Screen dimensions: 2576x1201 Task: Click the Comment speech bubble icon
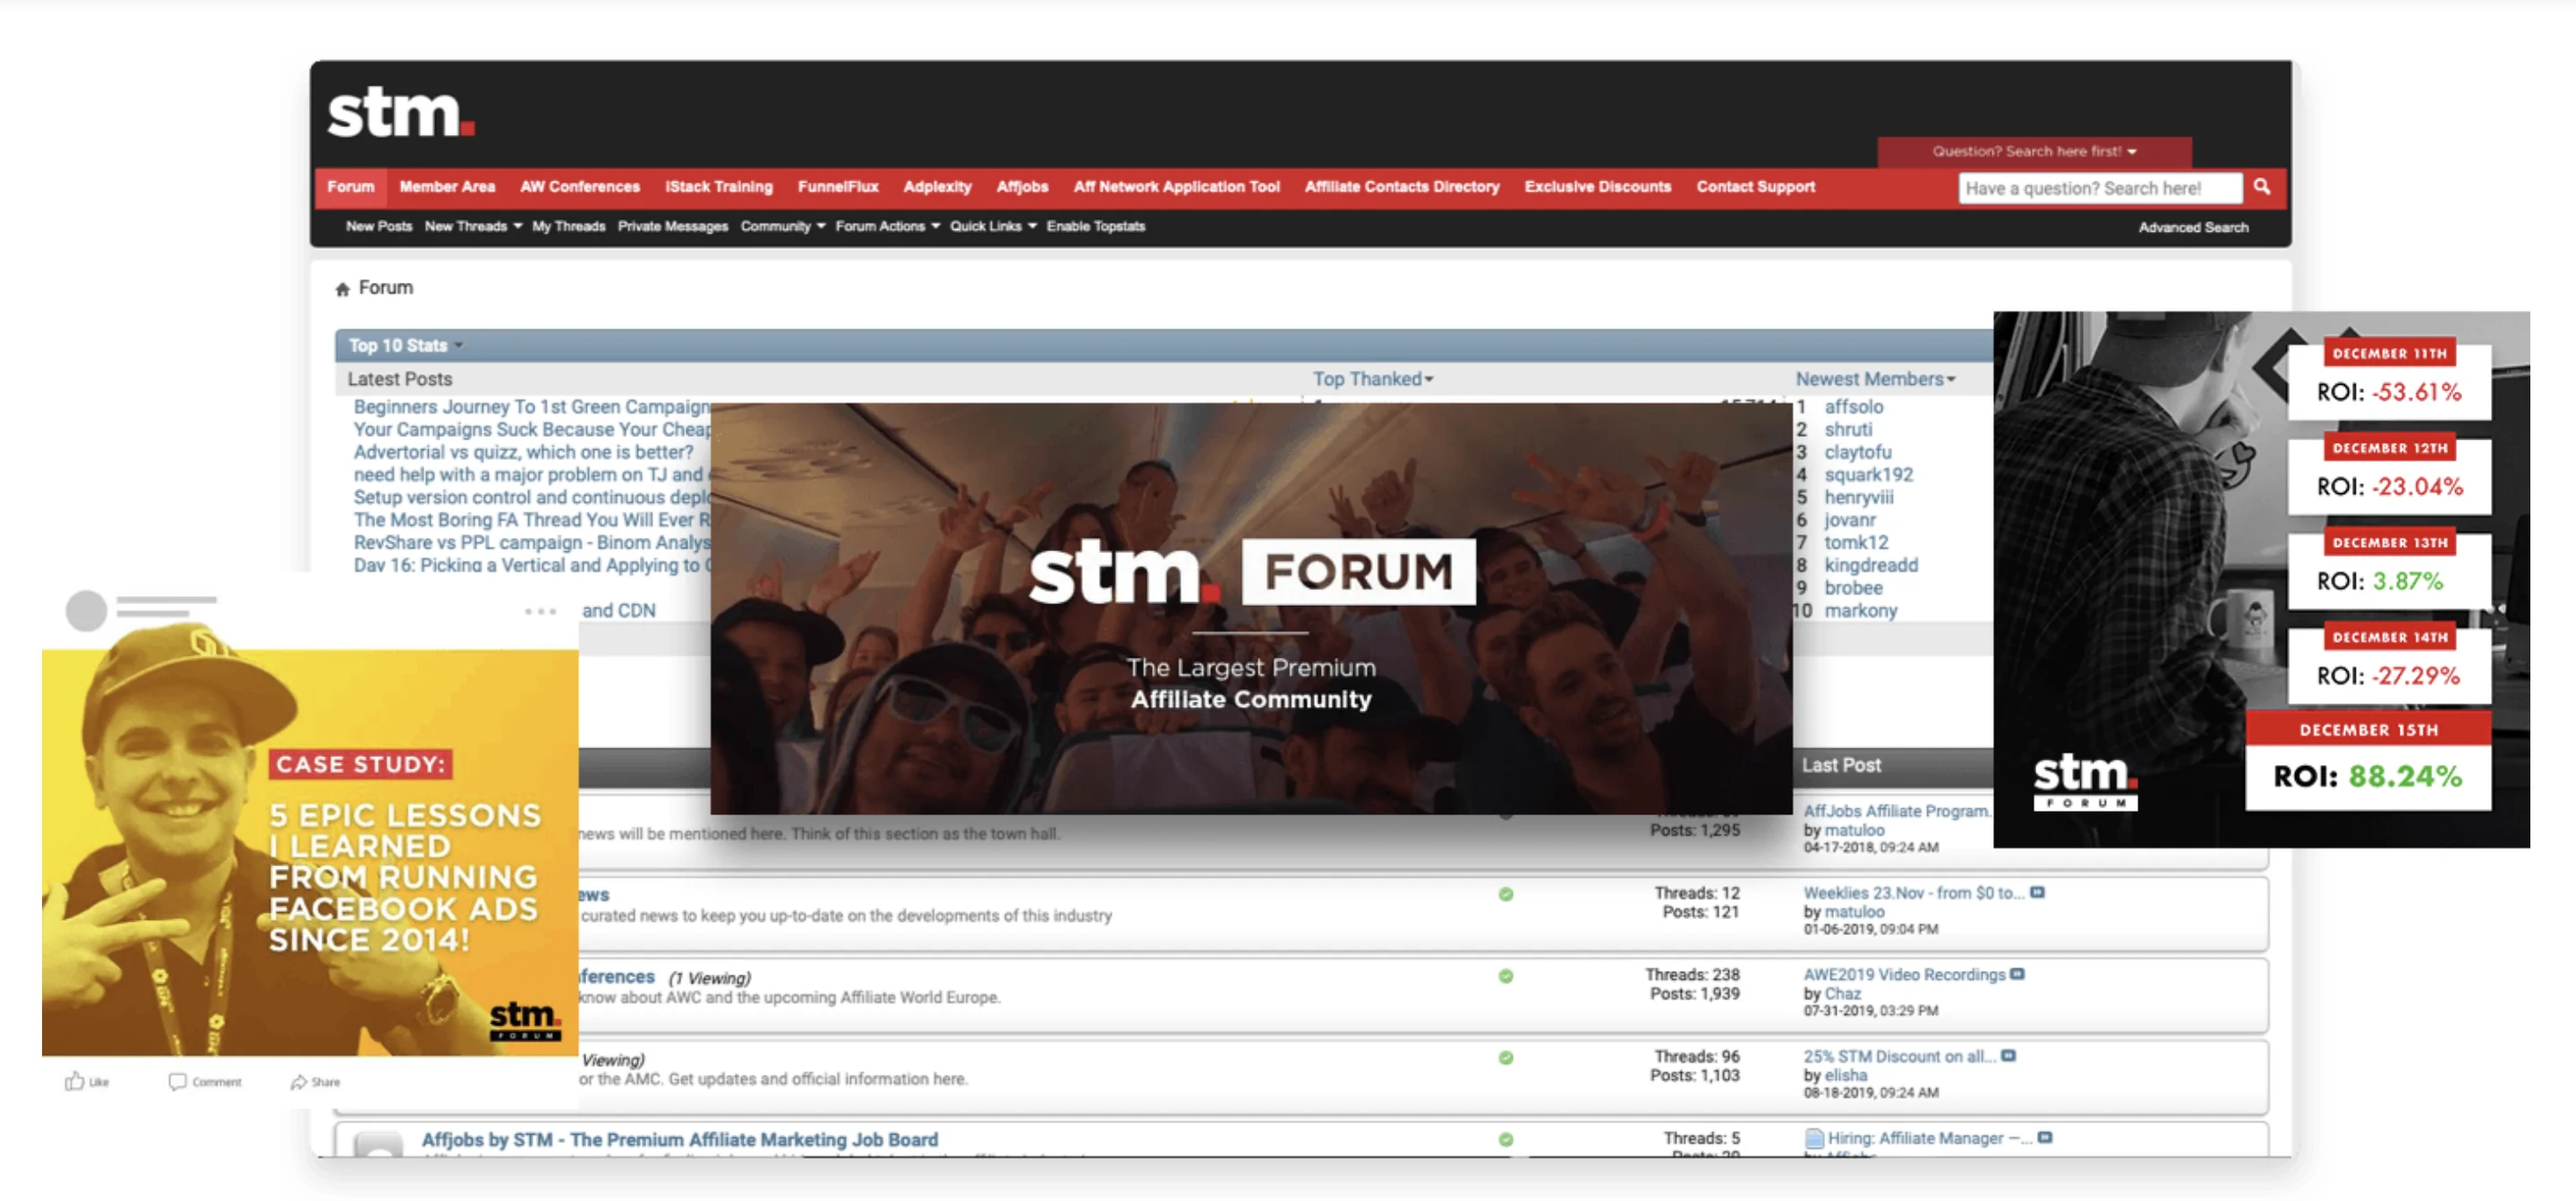(177, 1081)
